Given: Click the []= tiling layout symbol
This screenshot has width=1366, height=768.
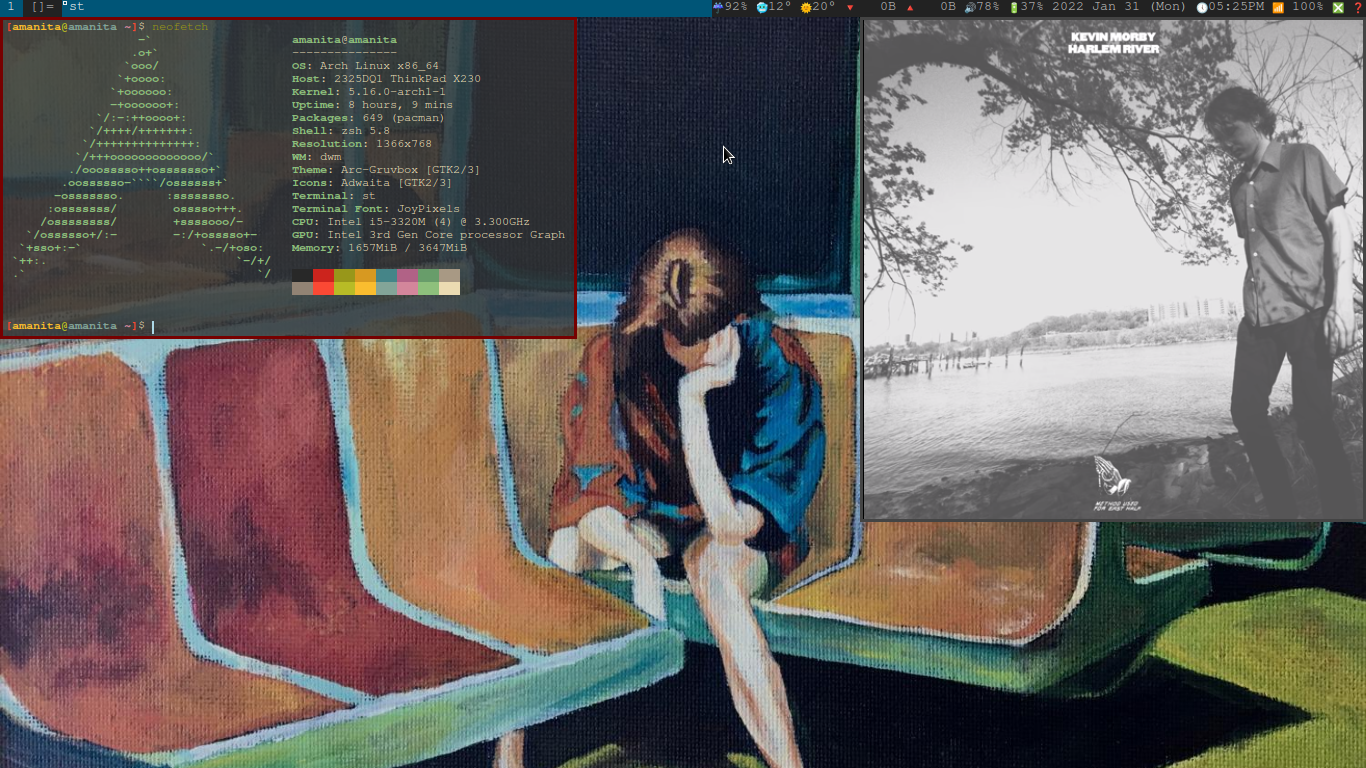Looking at the screenshot, I should [42, 7].
